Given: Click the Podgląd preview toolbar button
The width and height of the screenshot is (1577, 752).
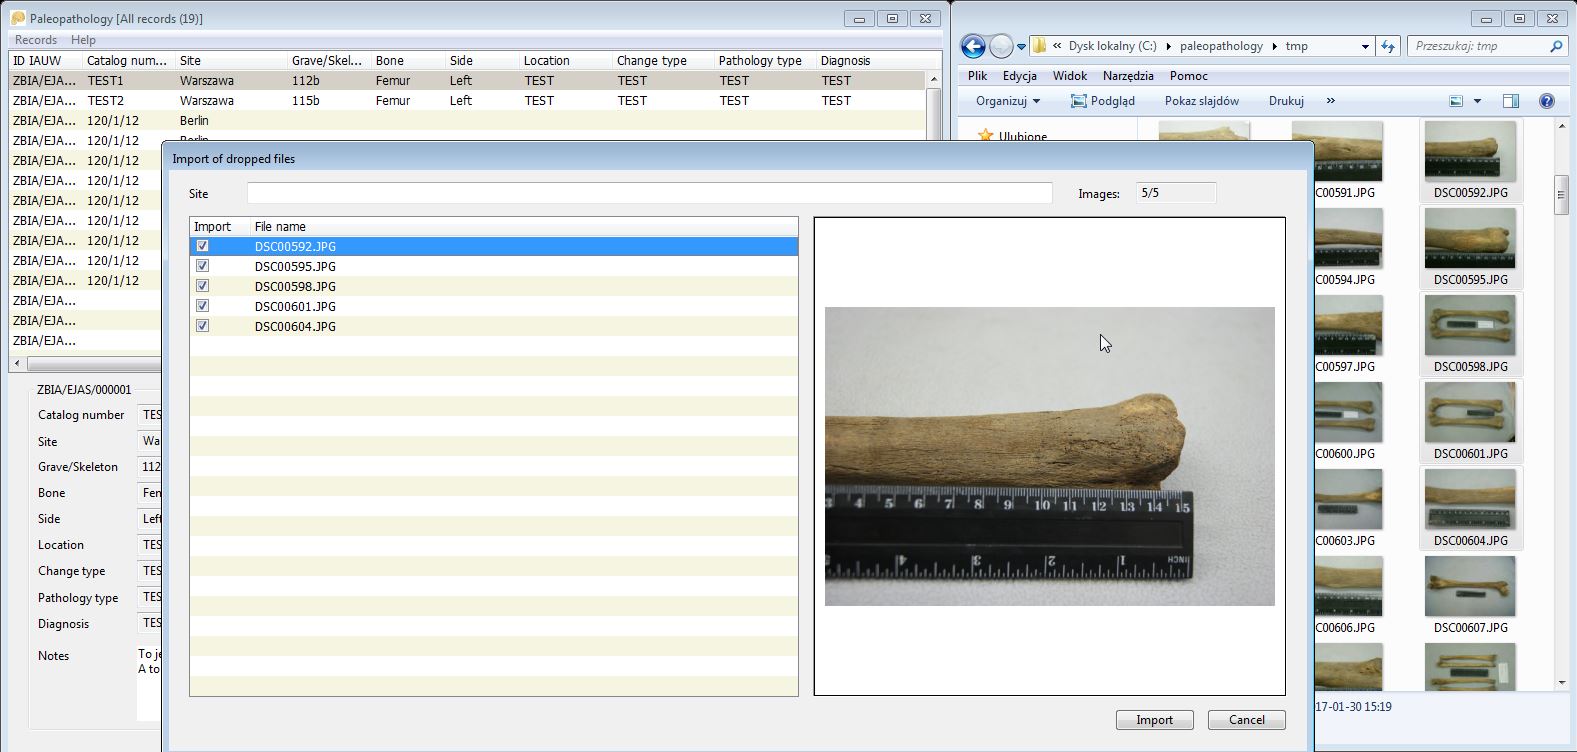Looking at the screenshot, I should coord(1102,101).
